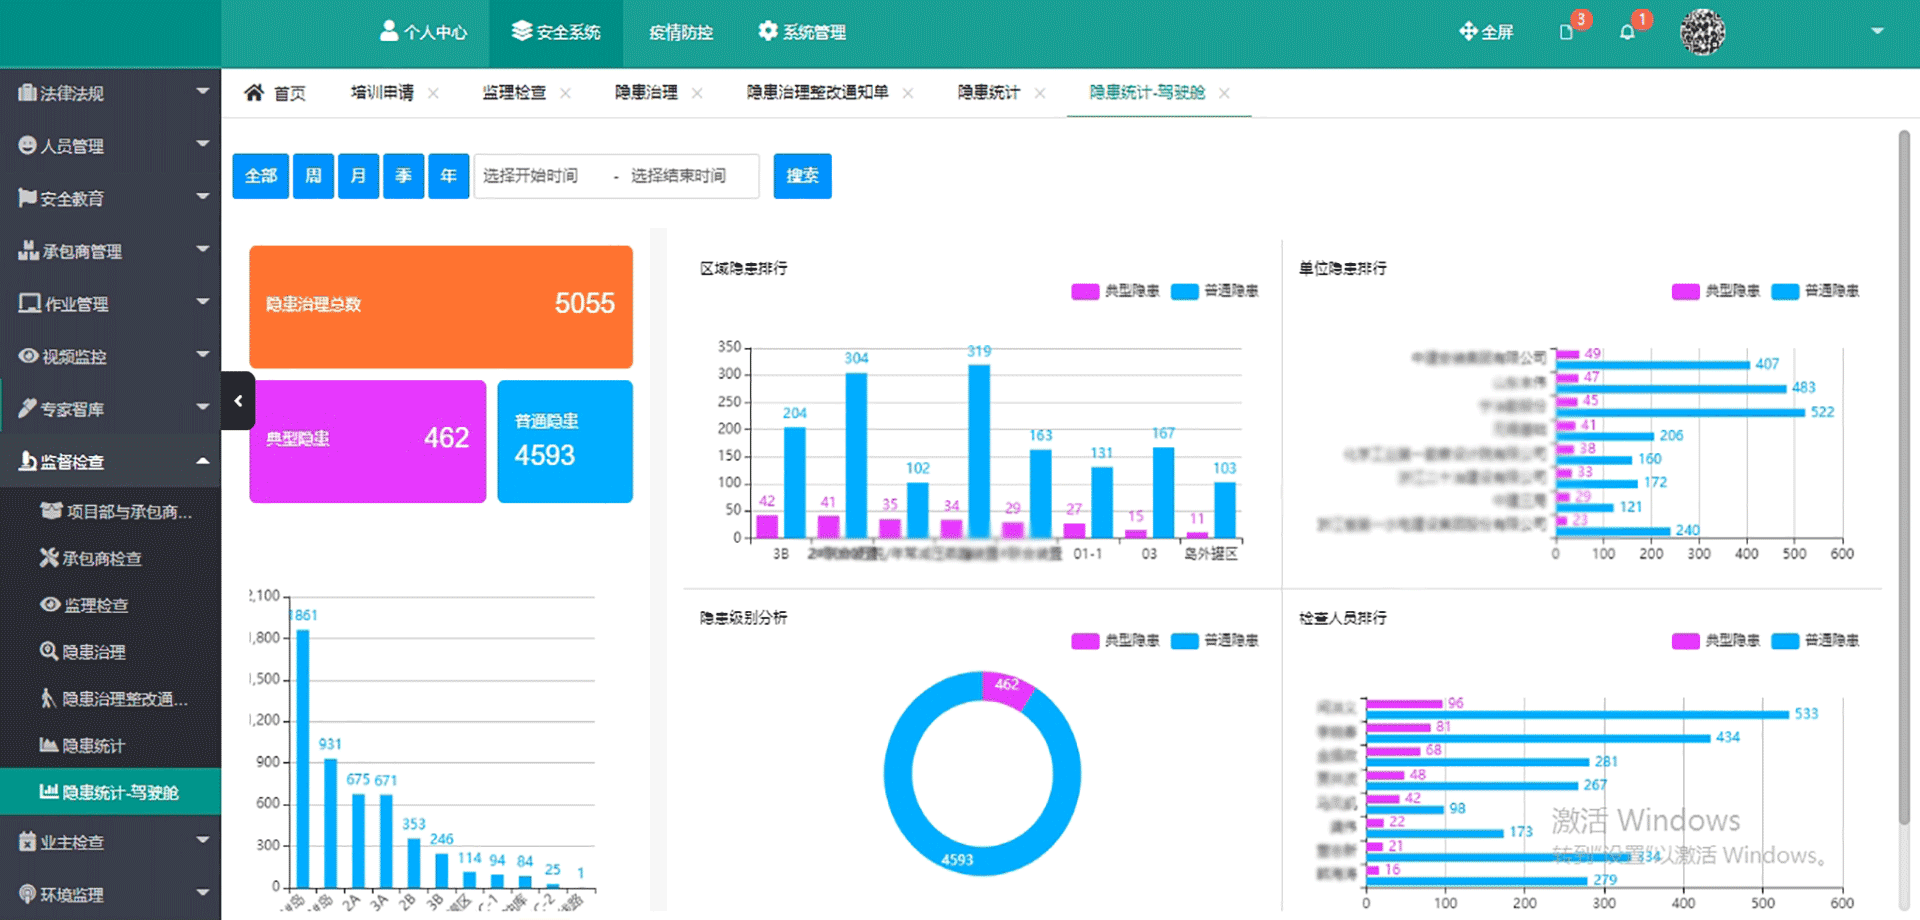Open the document icon with badge 3
Screen dimensions: 1920x920
click(1567, 32)
